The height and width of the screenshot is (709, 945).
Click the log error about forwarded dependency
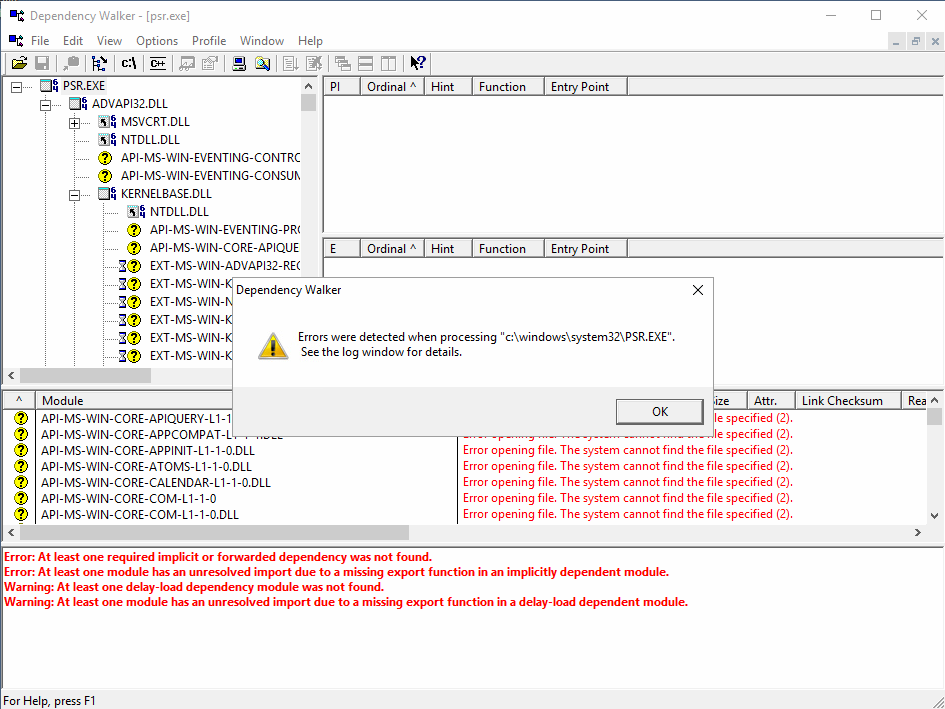218,557
